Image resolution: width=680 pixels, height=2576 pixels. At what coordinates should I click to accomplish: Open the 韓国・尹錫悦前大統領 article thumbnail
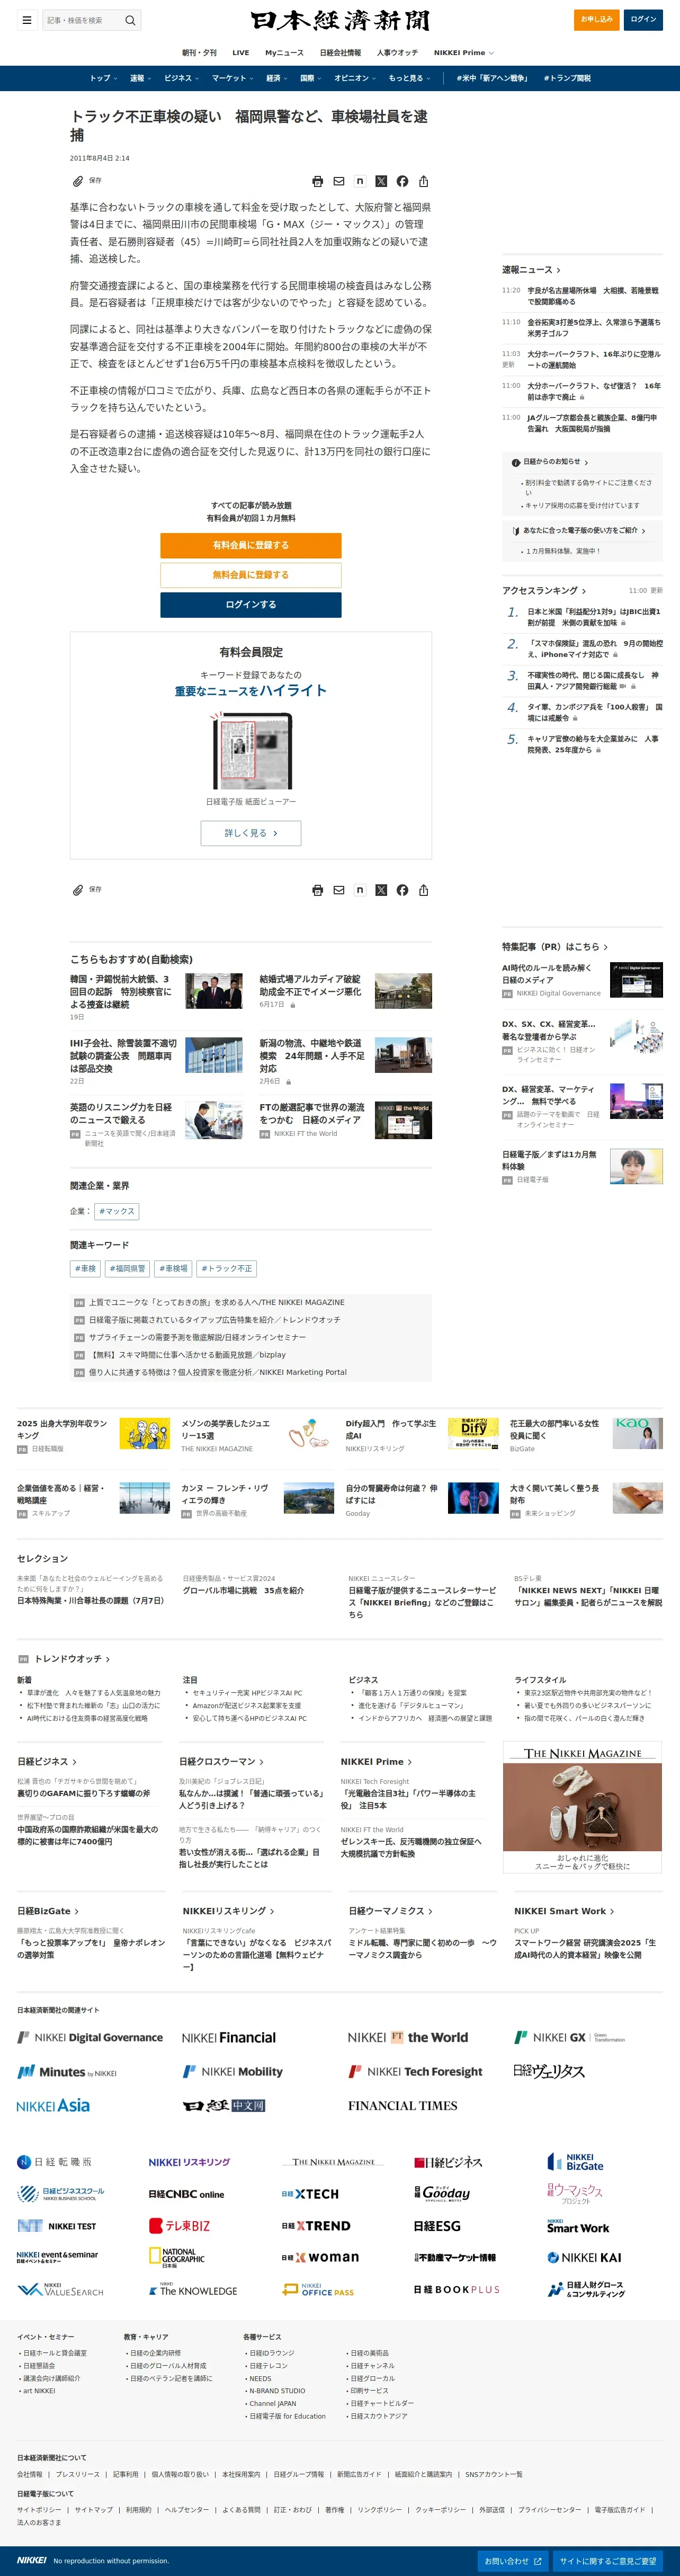coord(214,991)
